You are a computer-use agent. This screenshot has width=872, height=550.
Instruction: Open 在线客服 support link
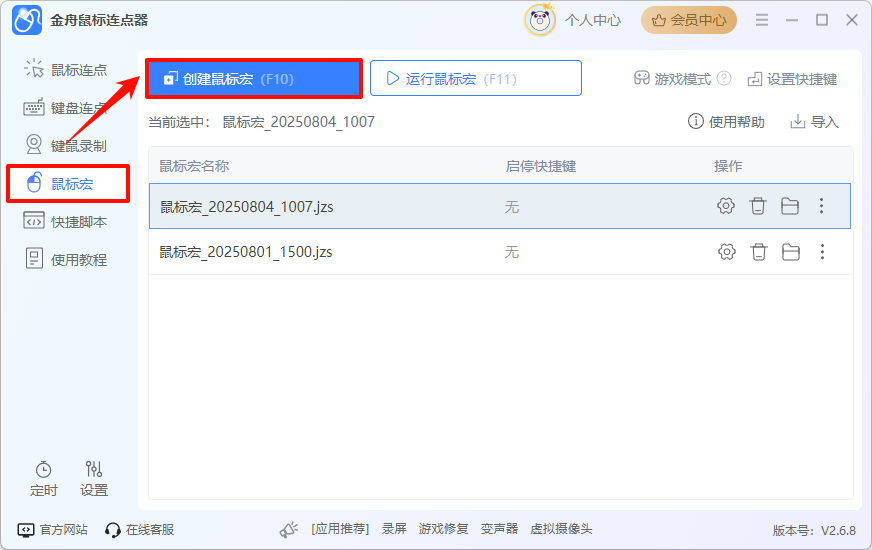tap(140, 529)
